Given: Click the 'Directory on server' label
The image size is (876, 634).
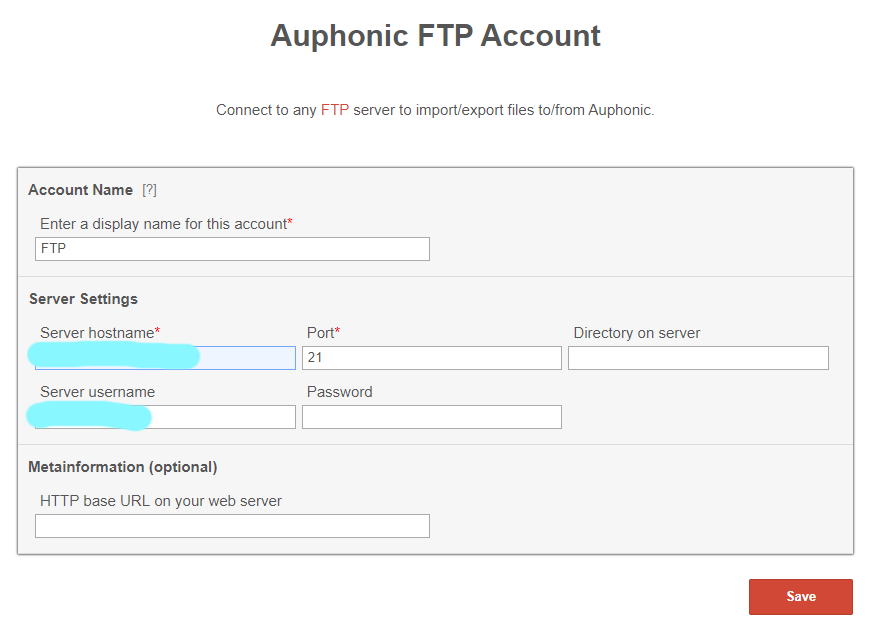Looking at the screenshot, I should (636, 333).
